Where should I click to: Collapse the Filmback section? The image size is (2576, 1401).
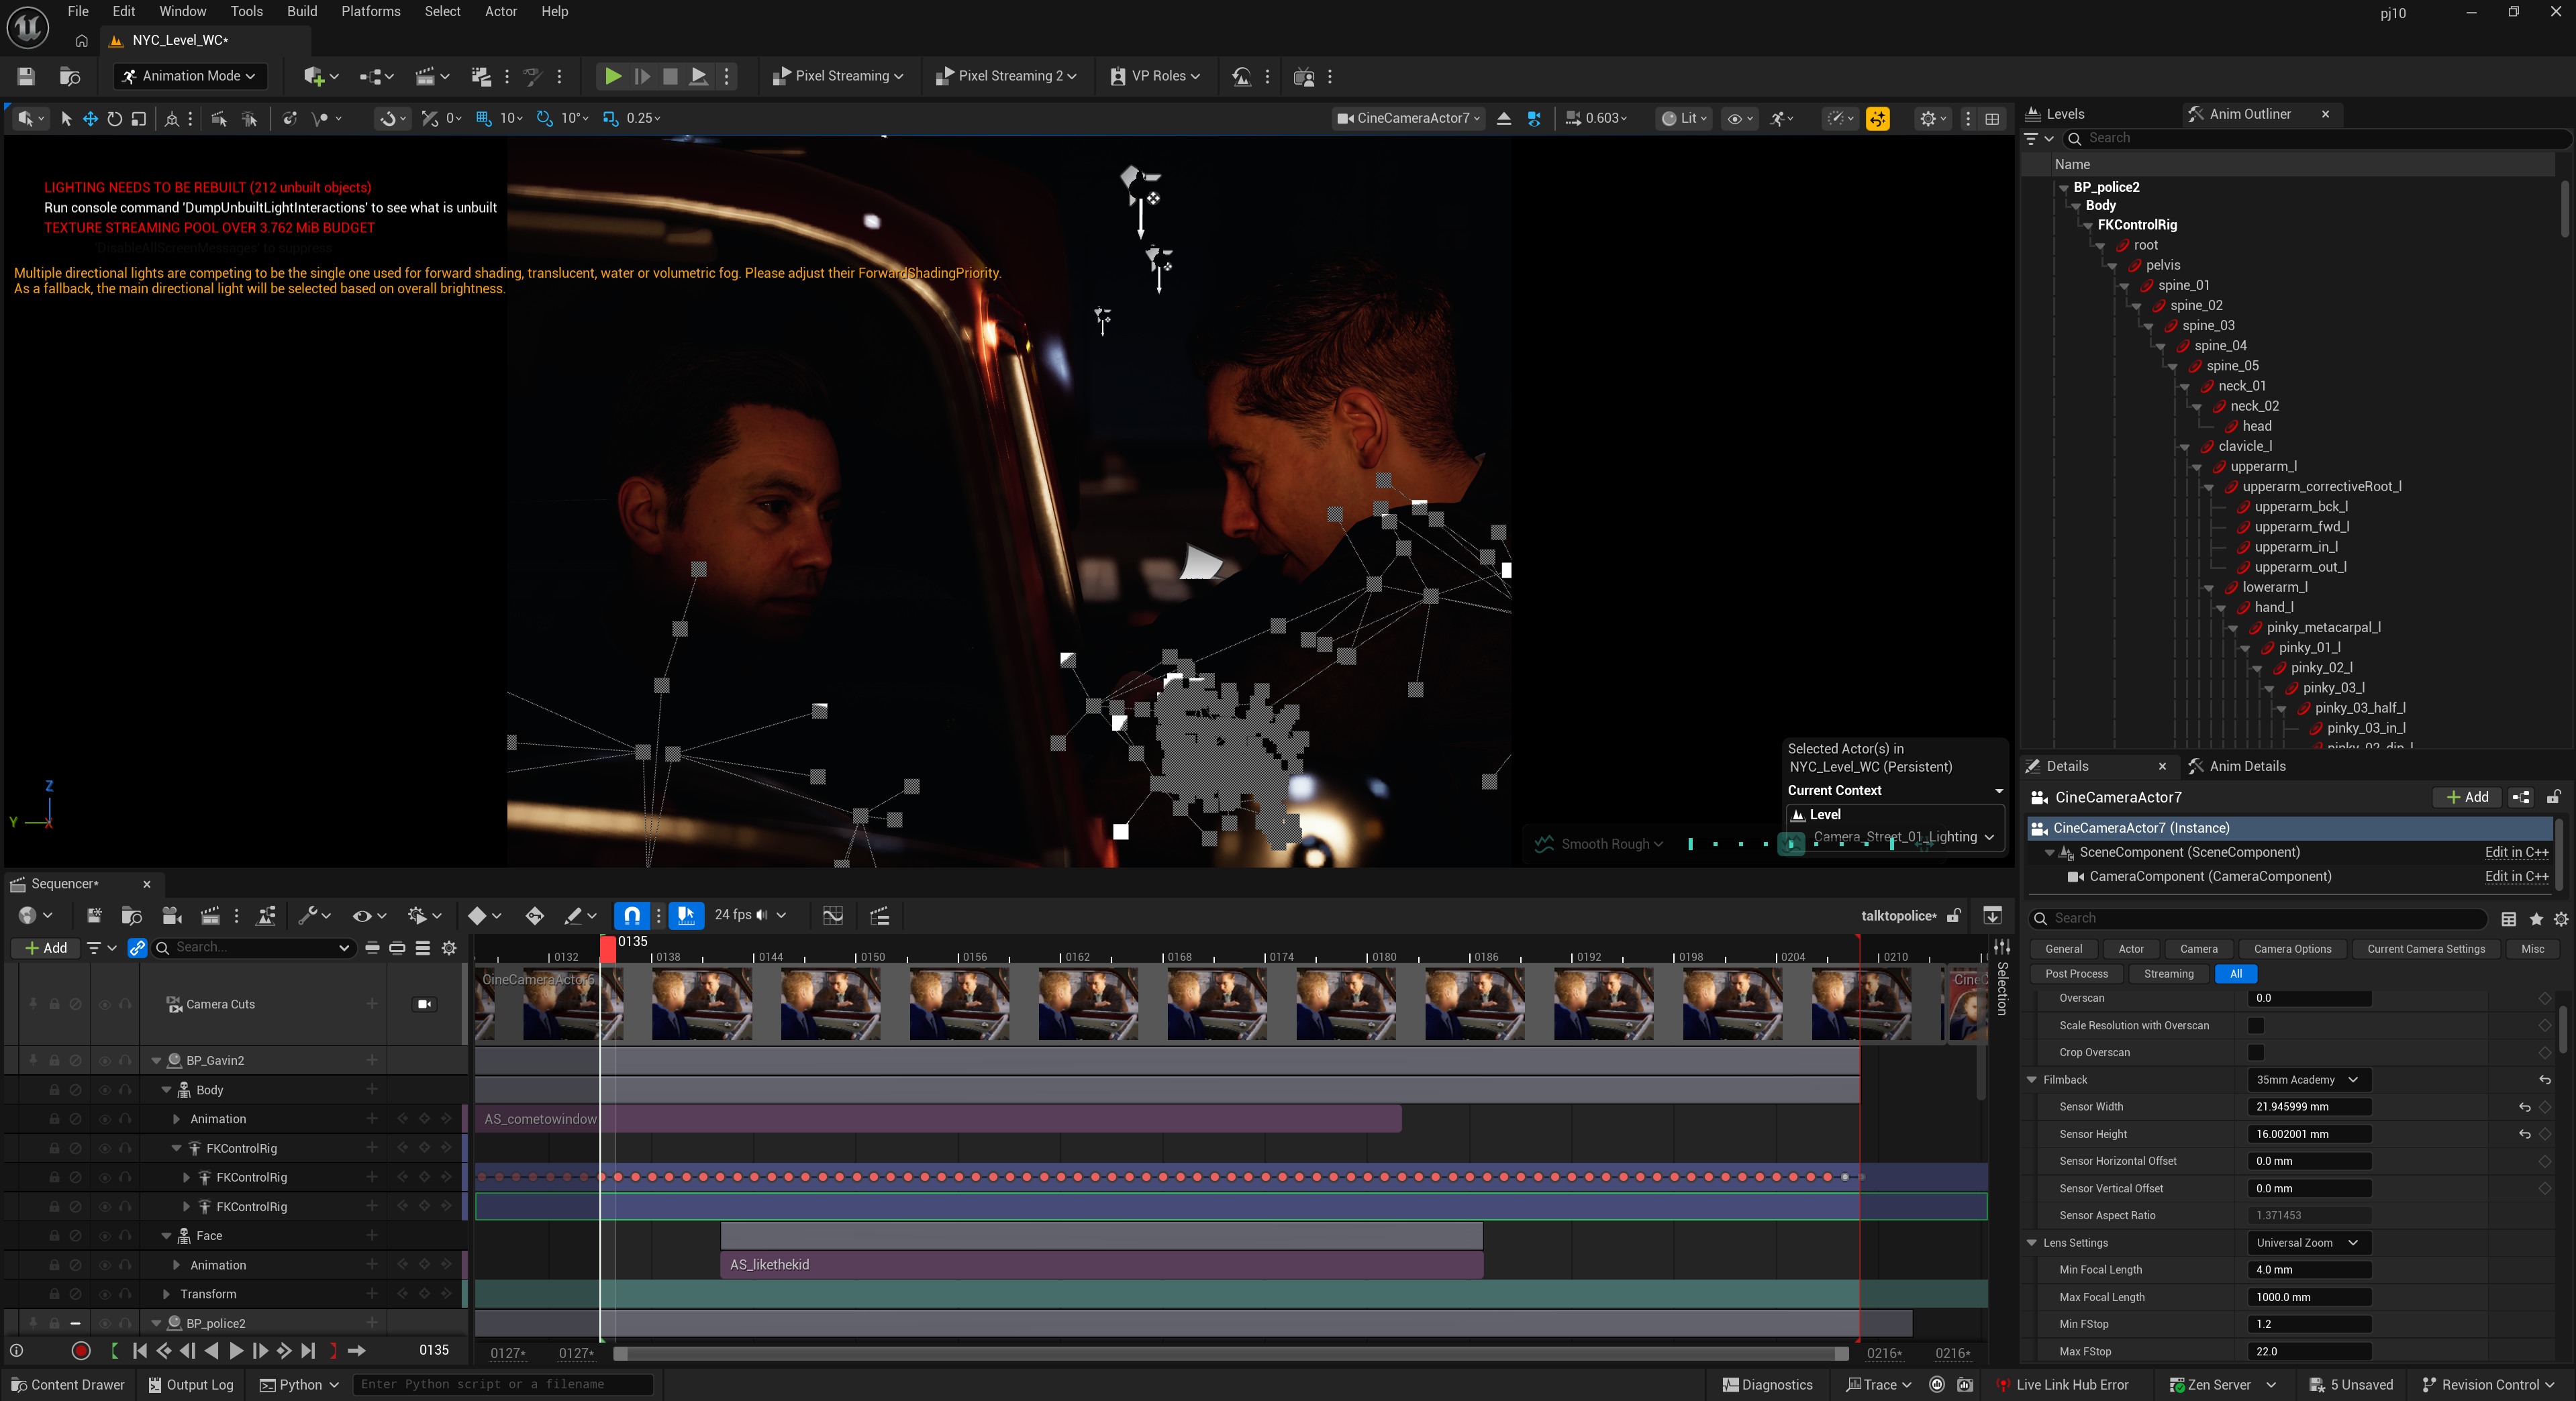(x=2032, y=1080)
